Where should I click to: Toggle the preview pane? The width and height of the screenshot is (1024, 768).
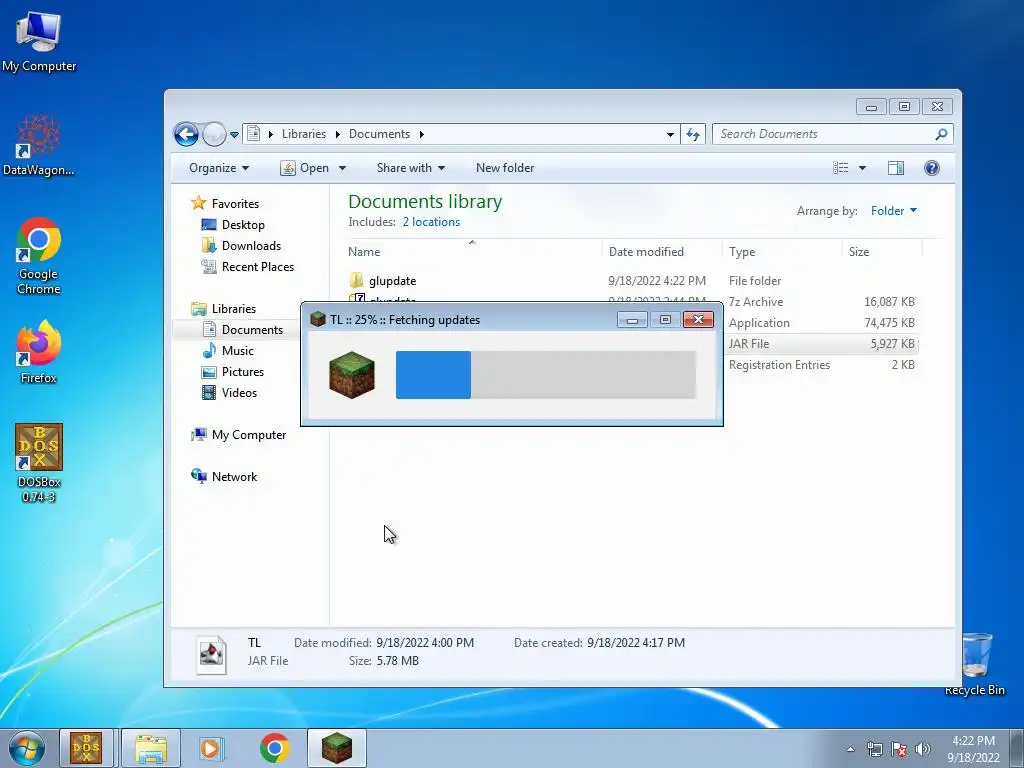(x=896, y=168)
